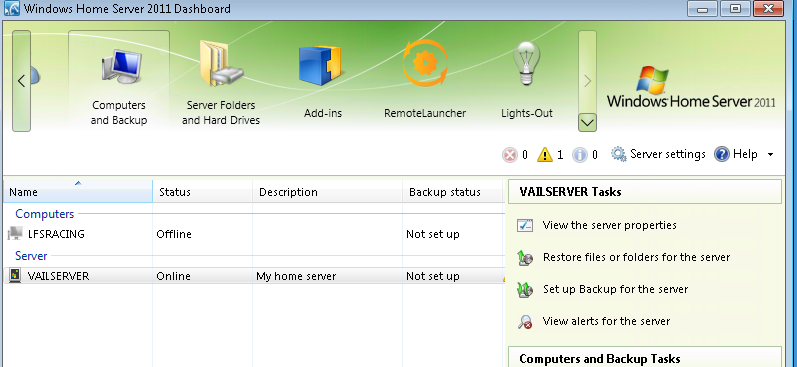The image size is (797, 367).
Task: Collapse the Computers group header
Action: (x=45, y=214)
